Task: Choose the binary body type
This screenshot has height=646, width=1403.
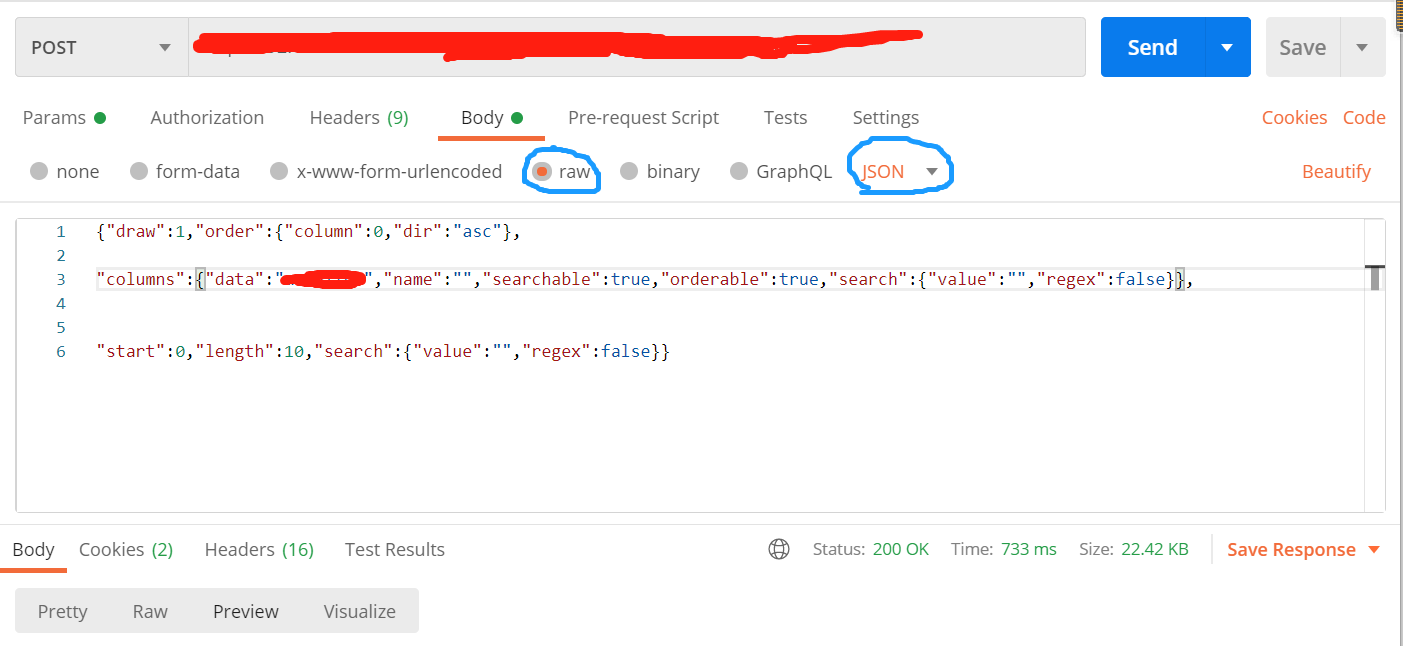Action: pos(629,172)
